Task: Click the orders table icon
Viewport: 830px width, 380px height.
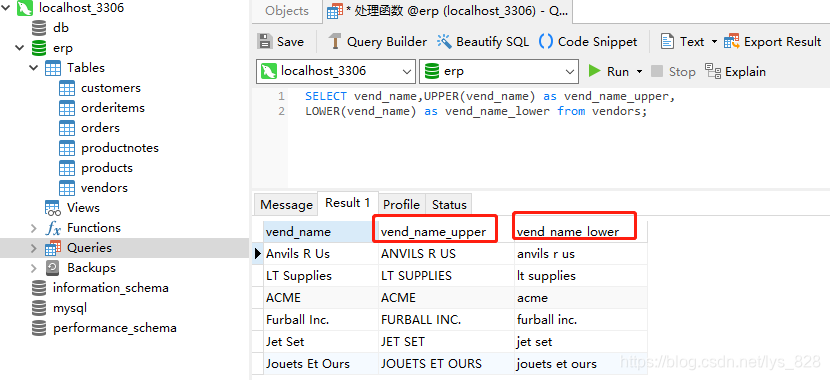Action: tap(67, 129)
